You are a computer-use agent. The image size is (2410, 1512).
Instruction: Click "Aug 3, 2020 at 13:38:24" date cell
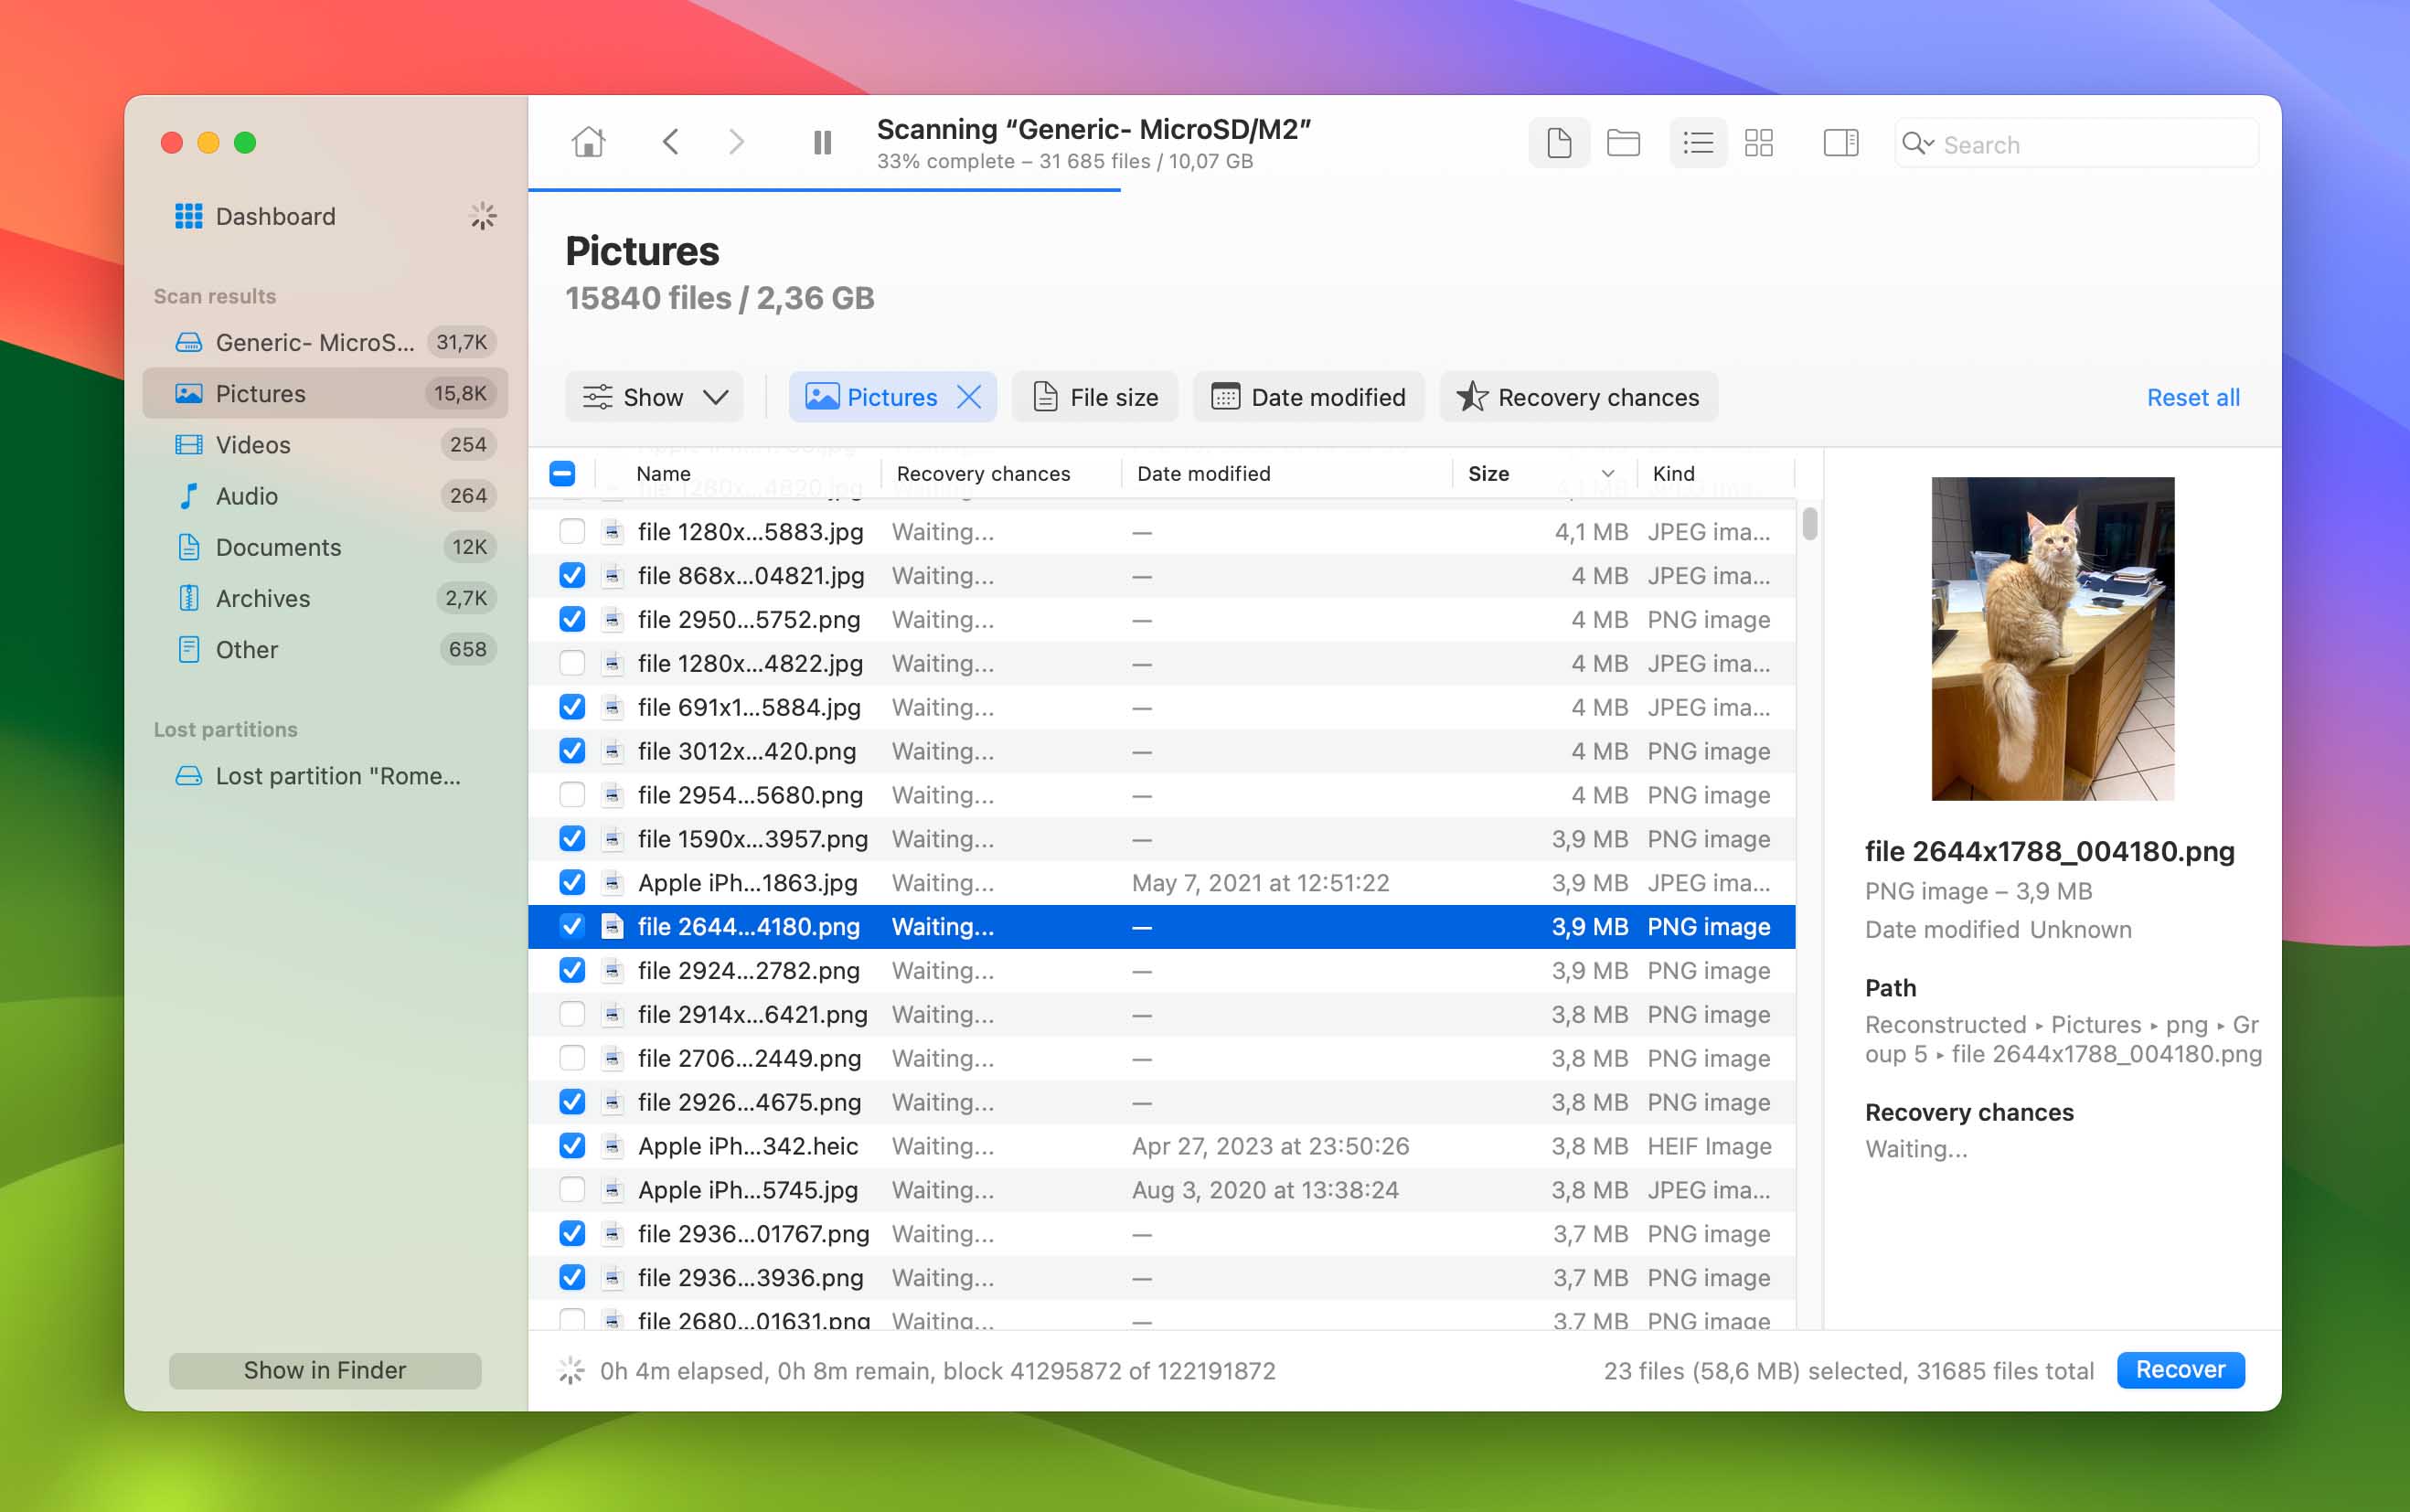tap(1265, 1189)
